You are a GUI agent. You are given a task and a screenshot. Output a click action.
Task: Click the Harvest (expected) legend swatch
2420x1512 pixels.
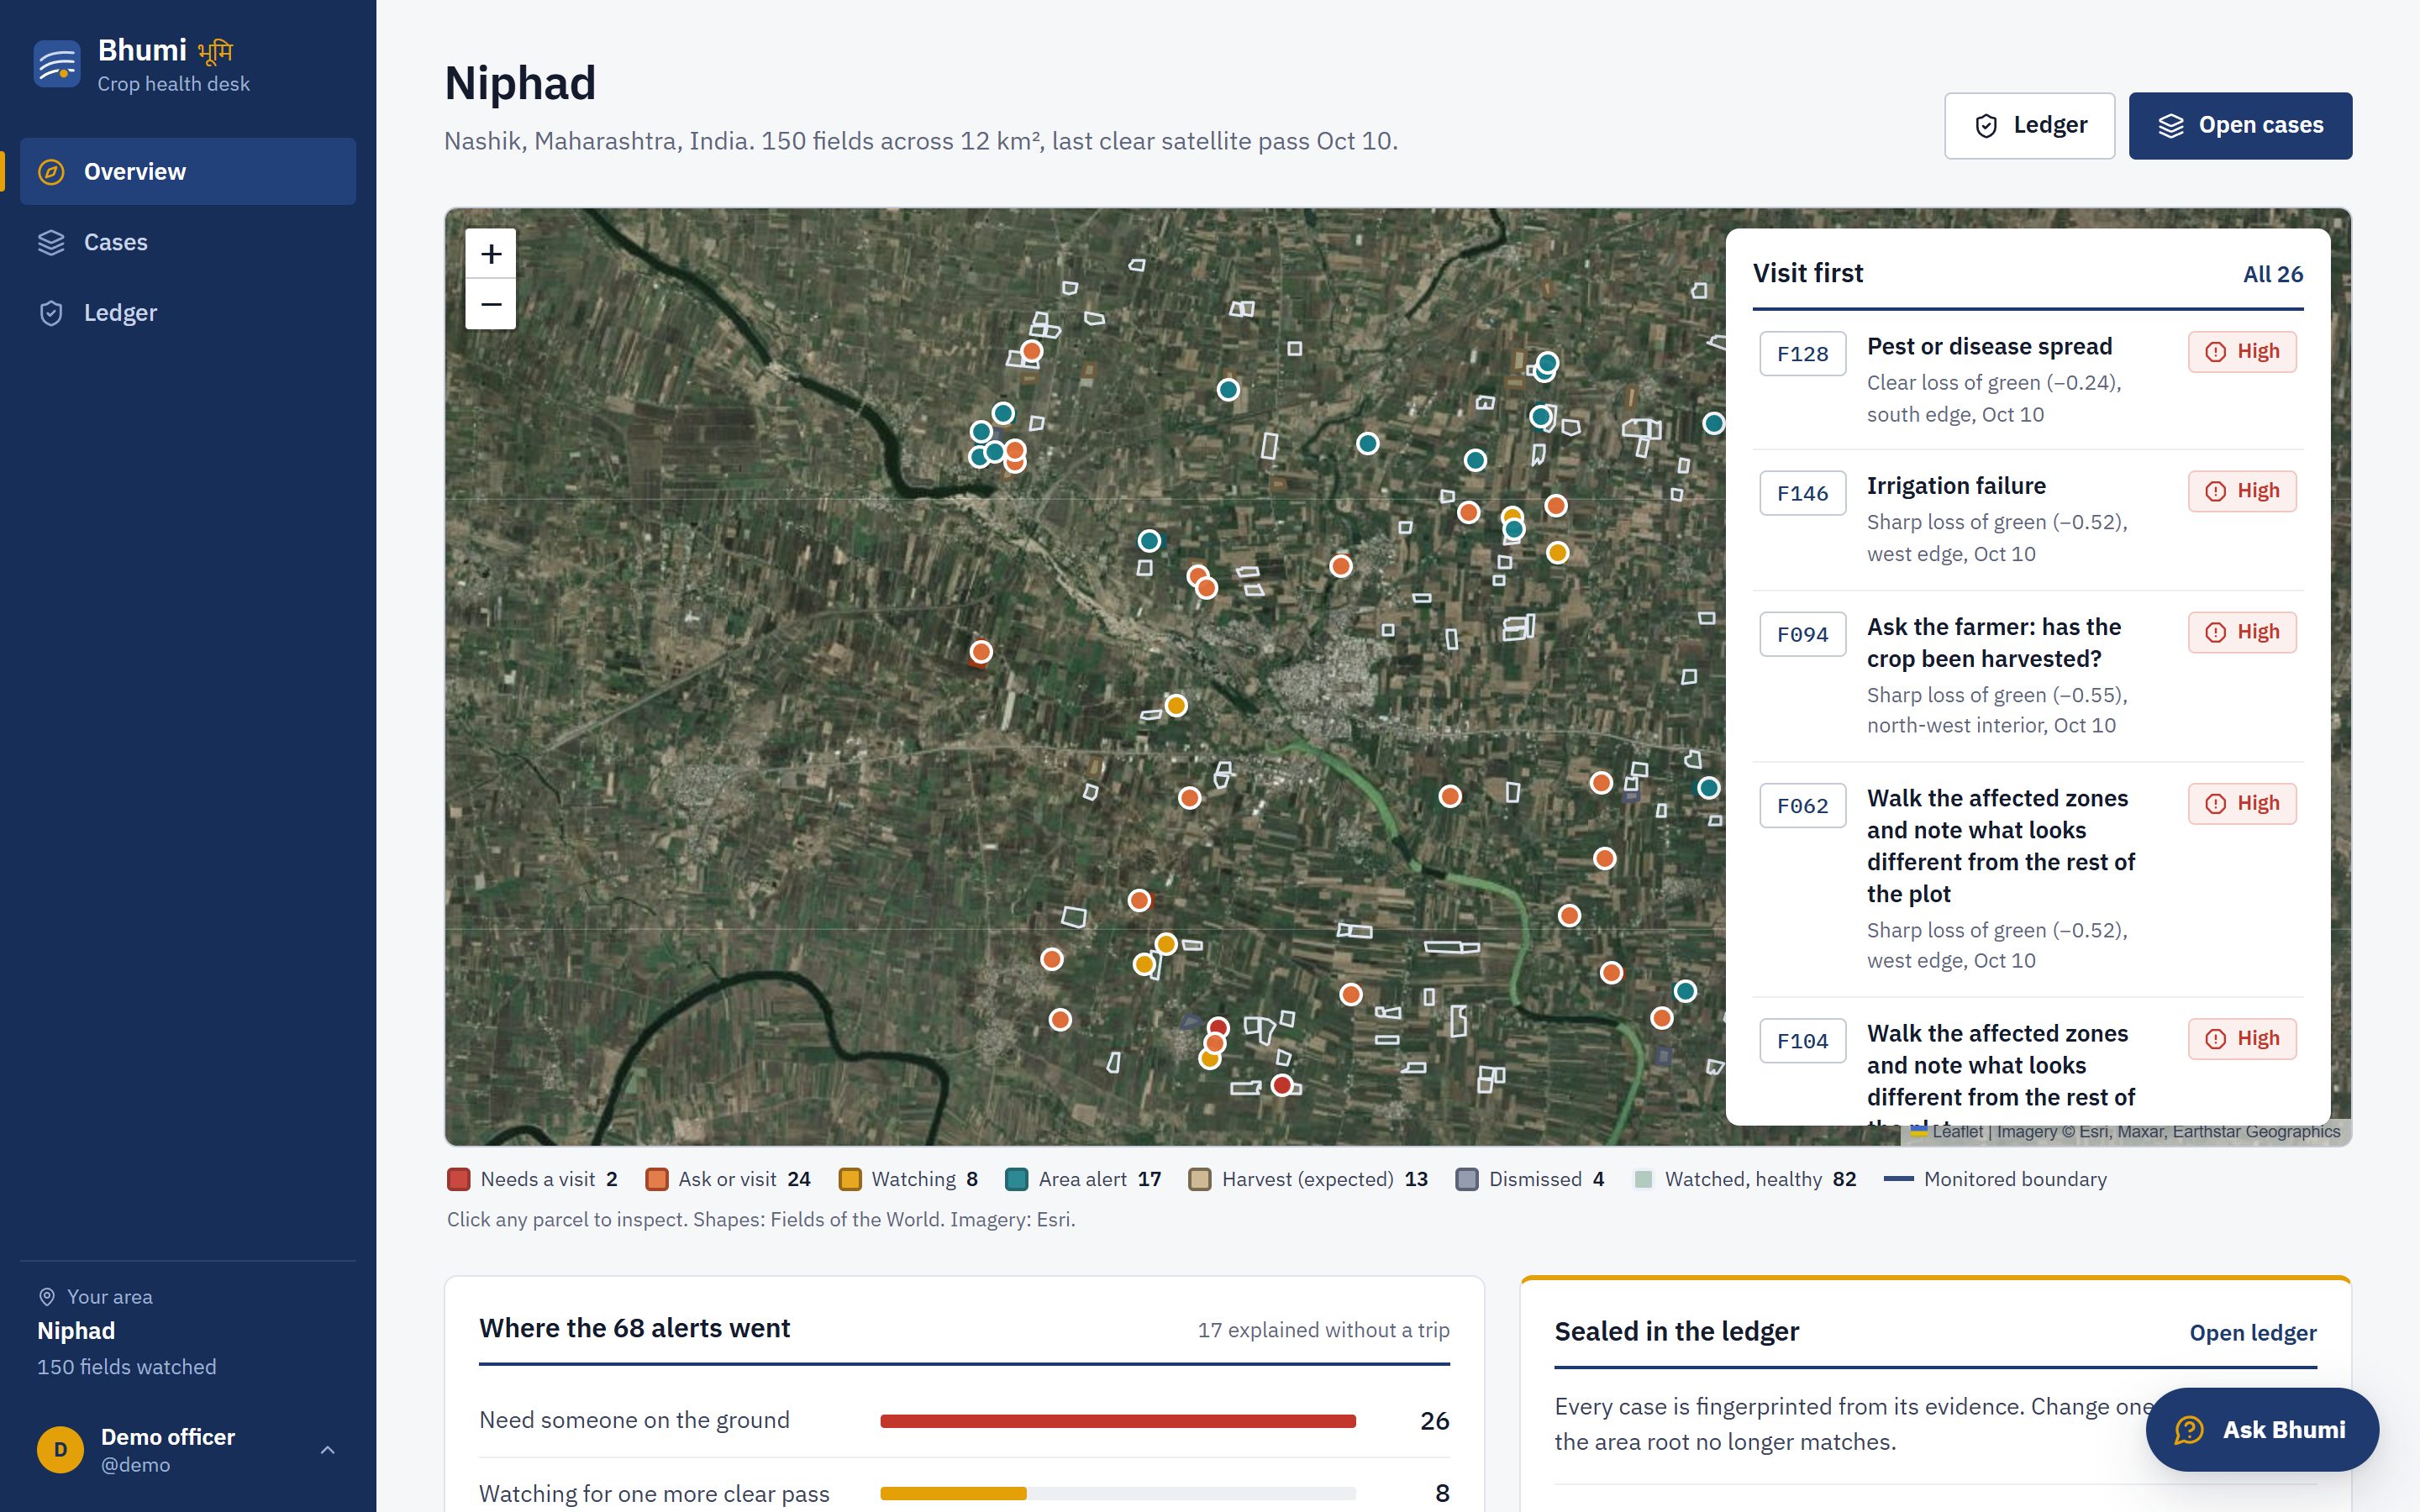pos(1200,1179)
